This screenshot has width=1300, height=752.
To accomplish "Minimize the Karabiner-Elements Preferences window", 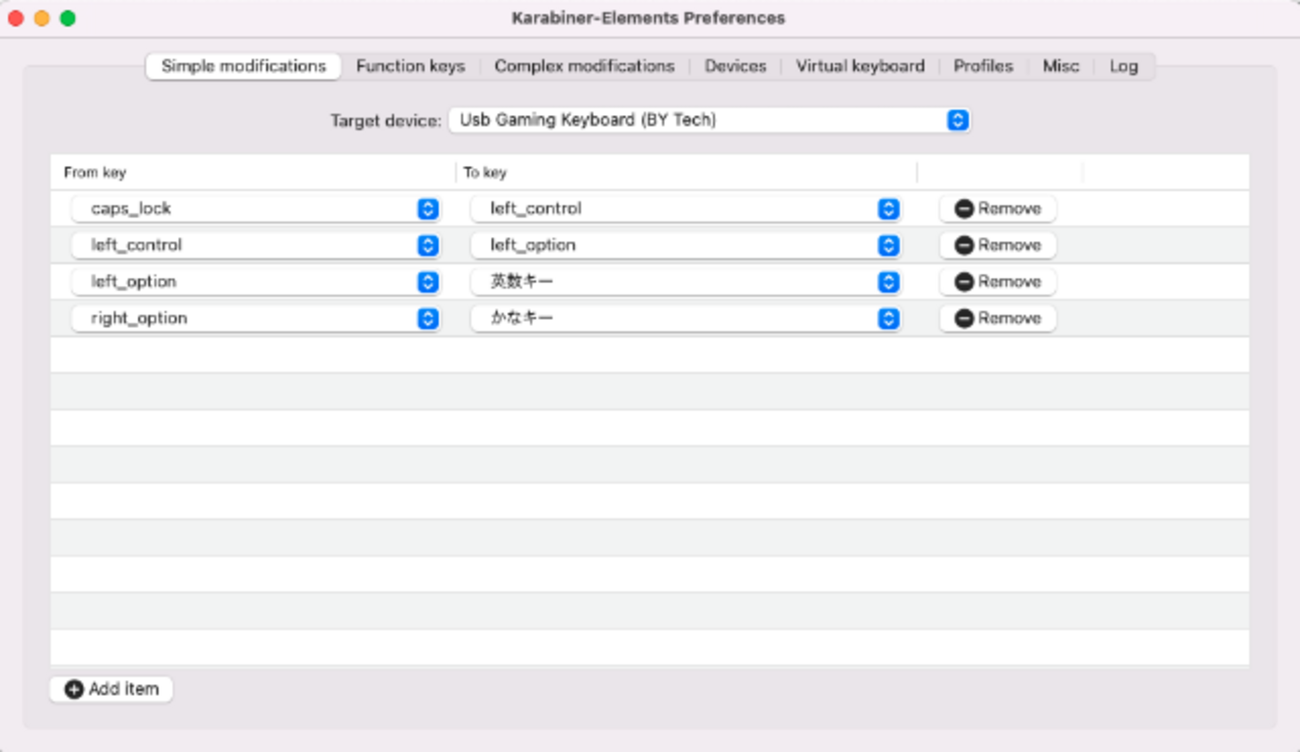I will click(x=42, y=18).
